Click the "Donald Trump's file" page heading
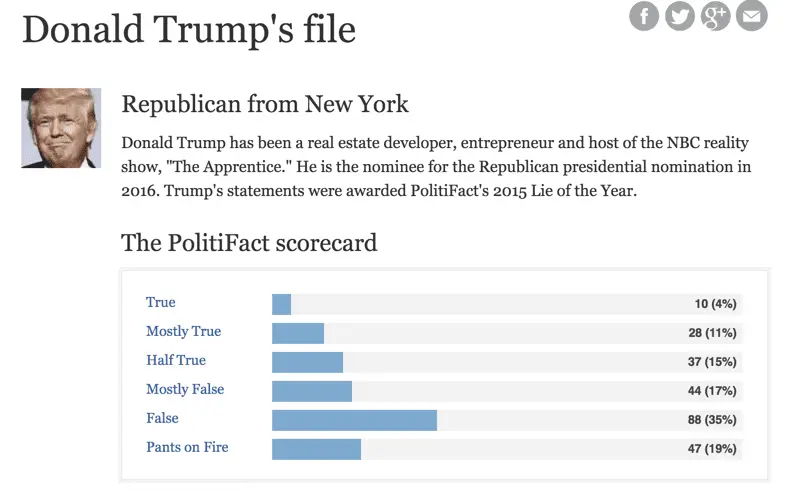The height and width of the screenshot is (503, 788). (189, 29)
